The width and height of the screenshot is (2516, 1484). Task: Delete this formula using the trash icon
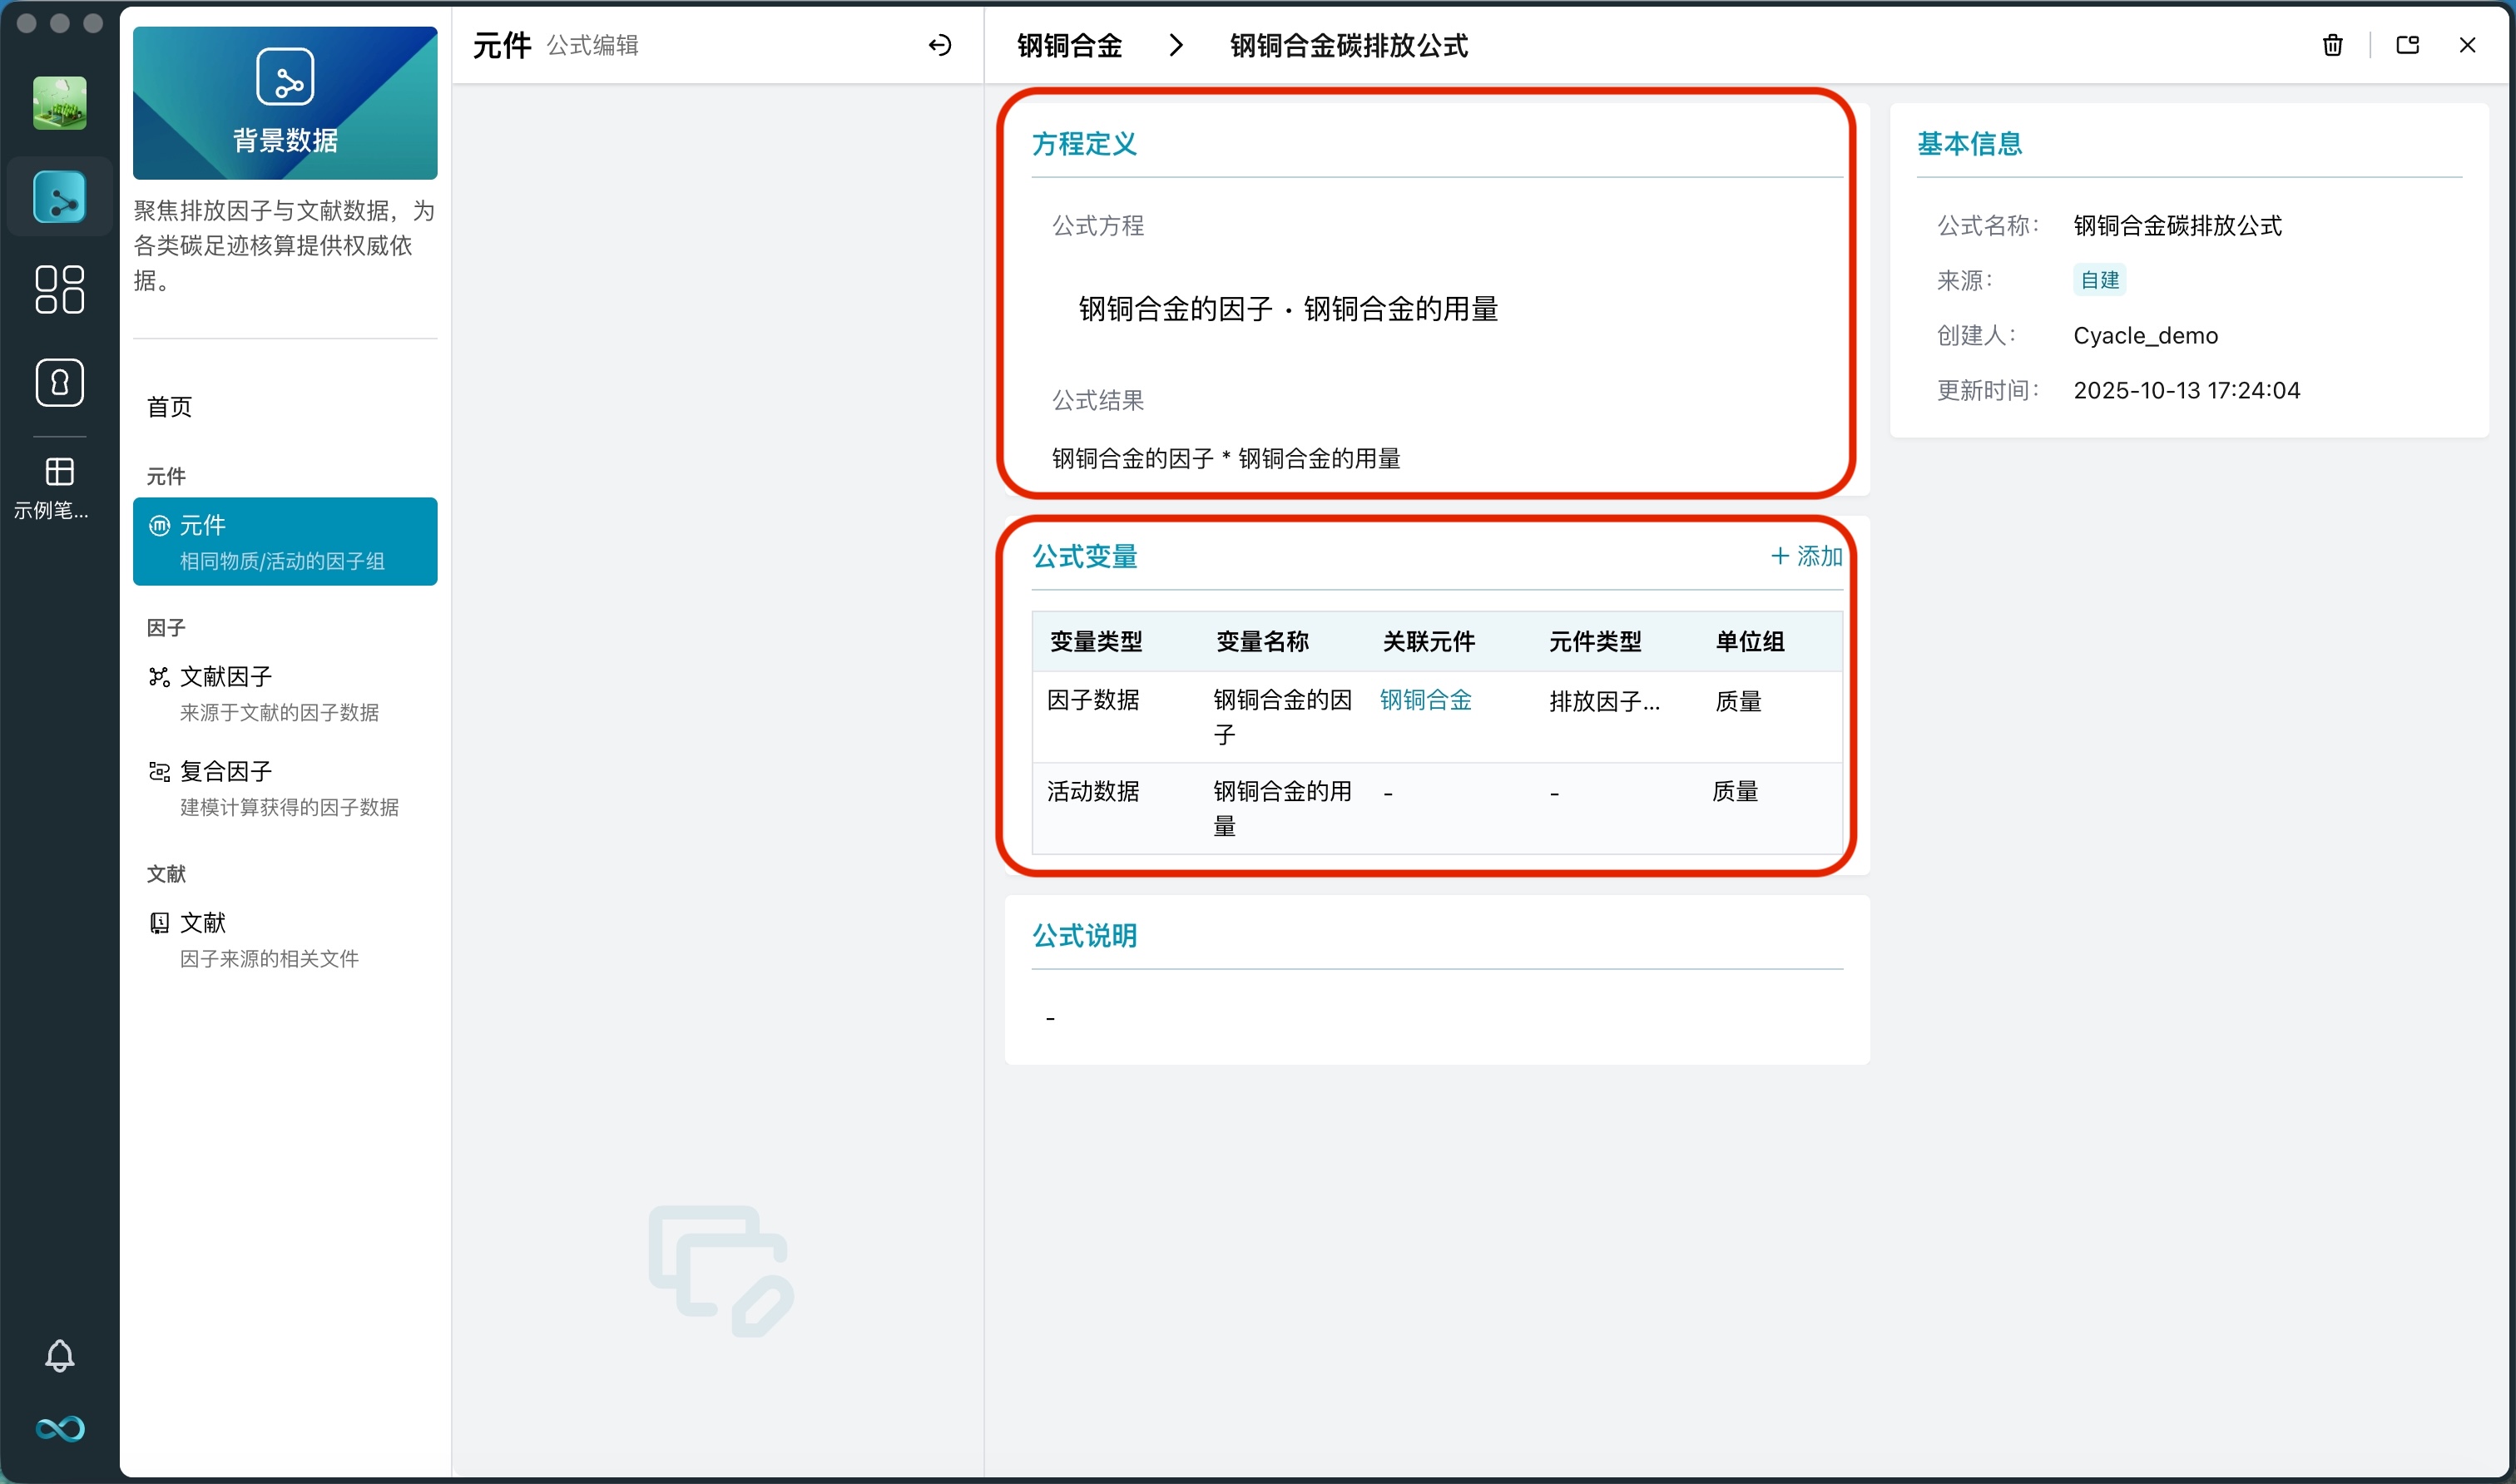2332,44
